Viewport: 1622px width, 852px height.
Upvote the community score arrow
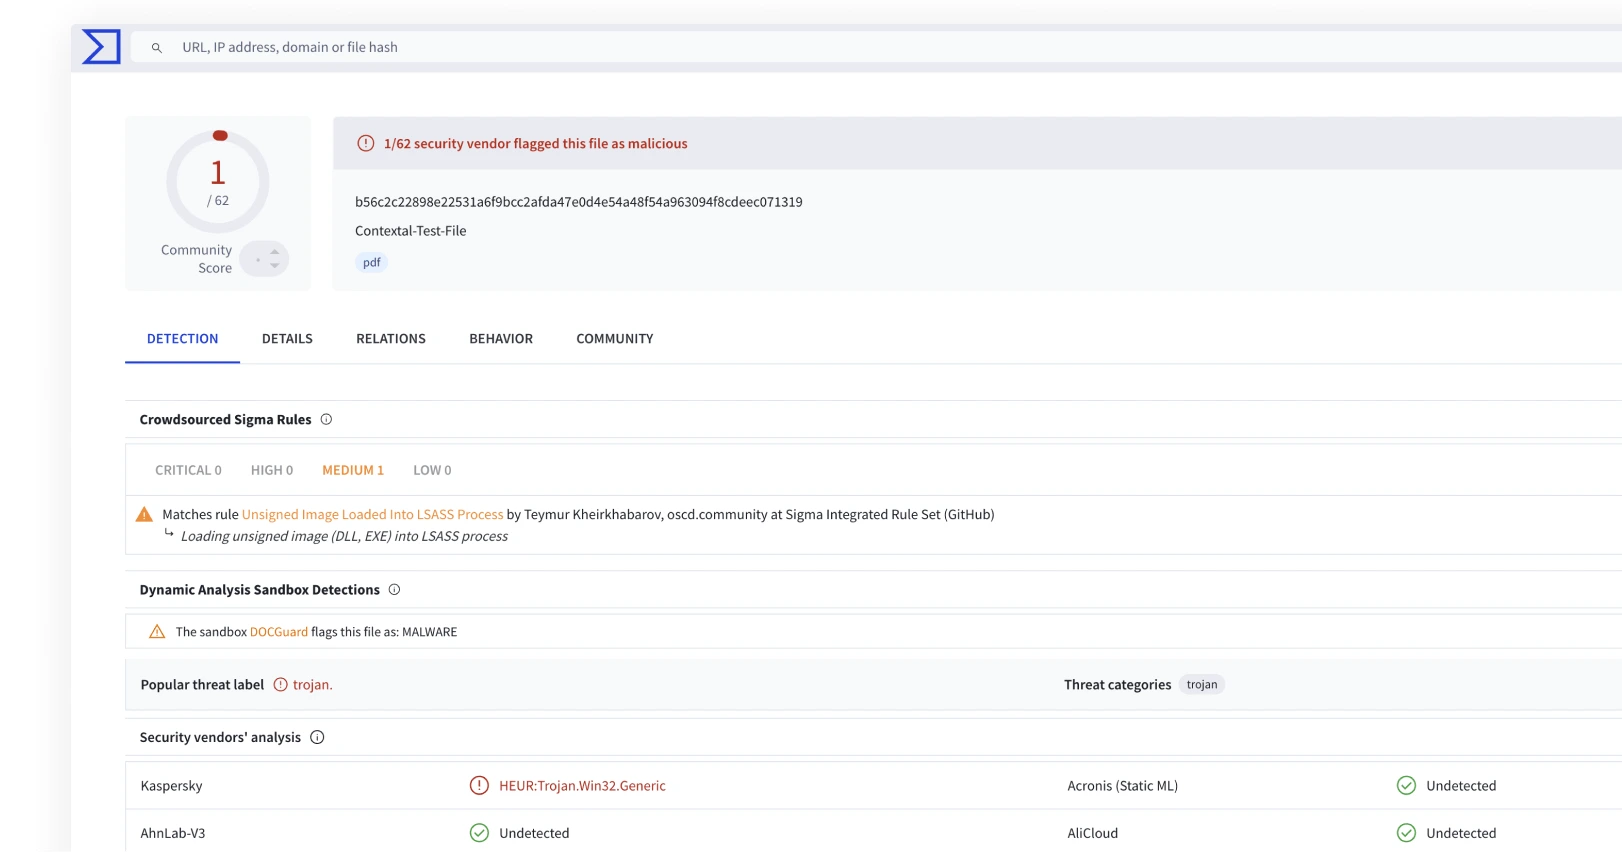click(275, 252)
